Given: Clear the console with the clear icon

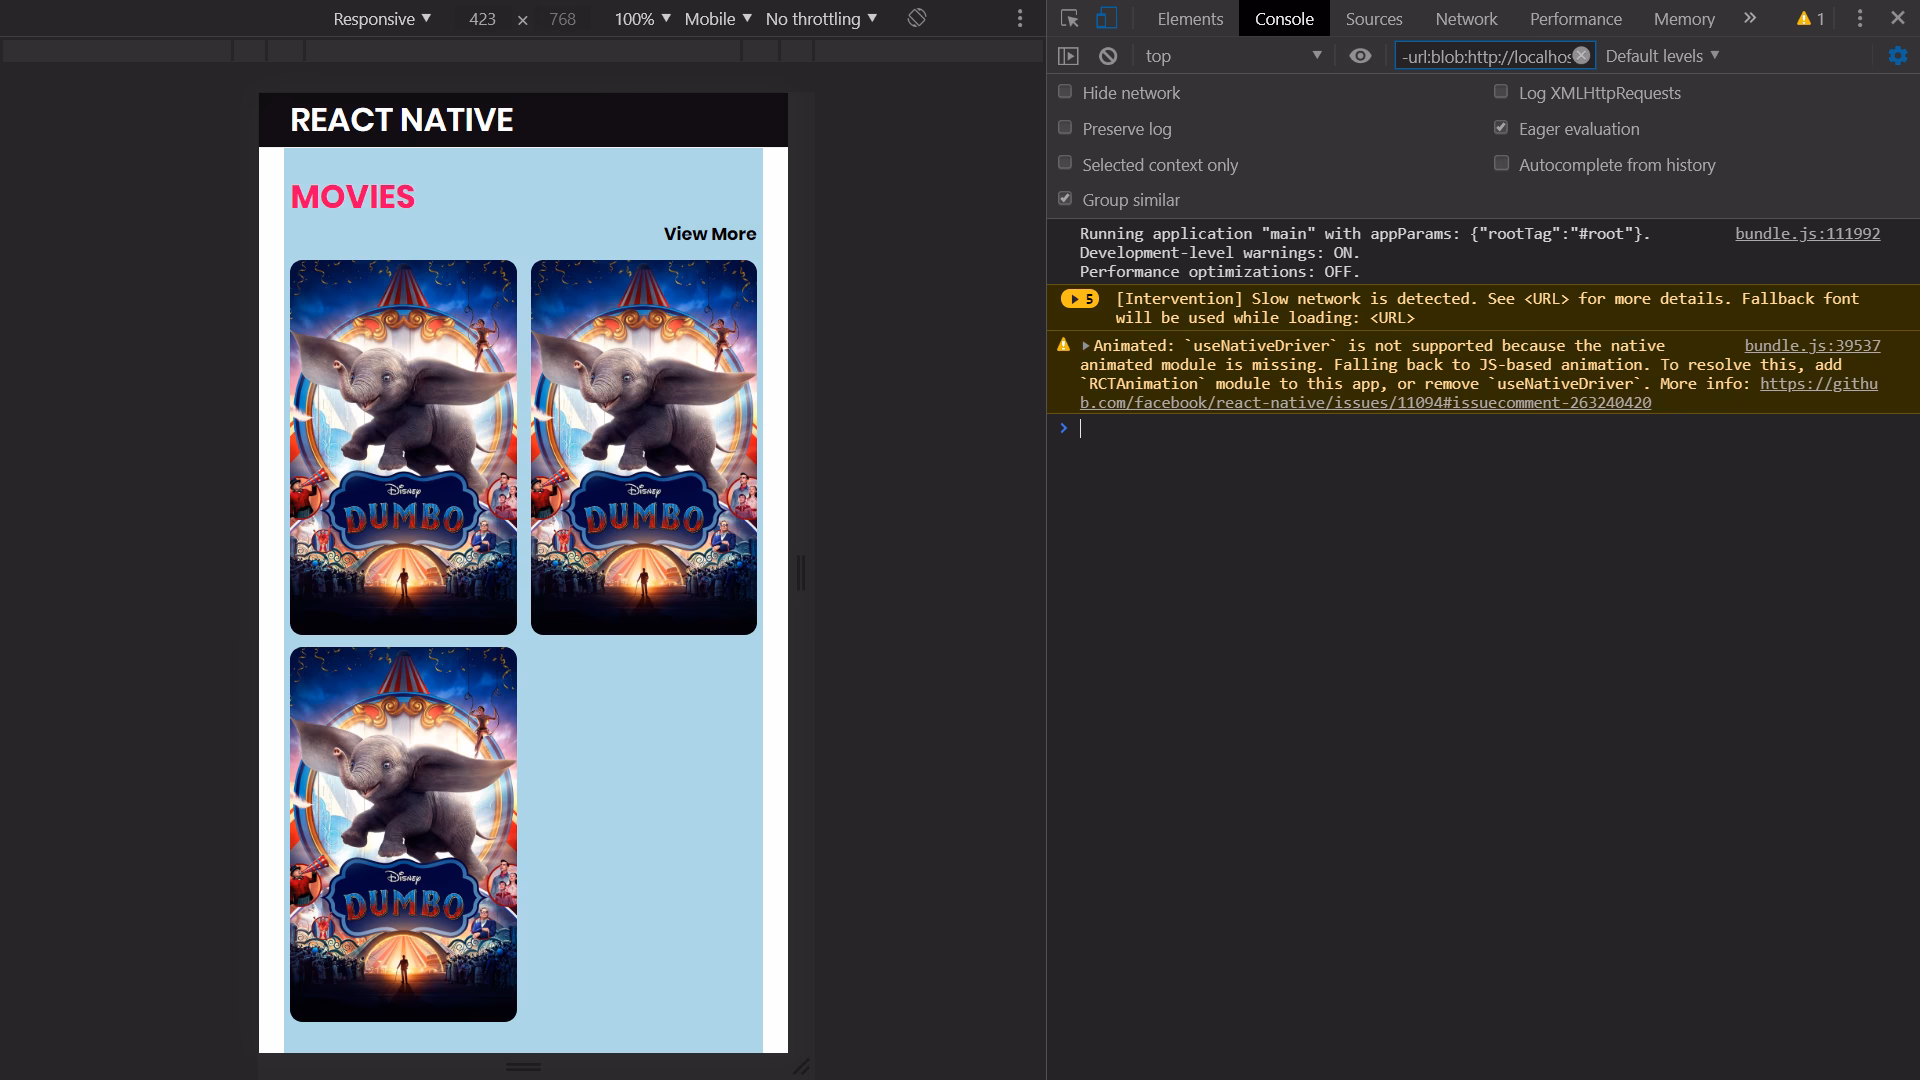Looking at the screenshot, I should (x=1108, y=56).
